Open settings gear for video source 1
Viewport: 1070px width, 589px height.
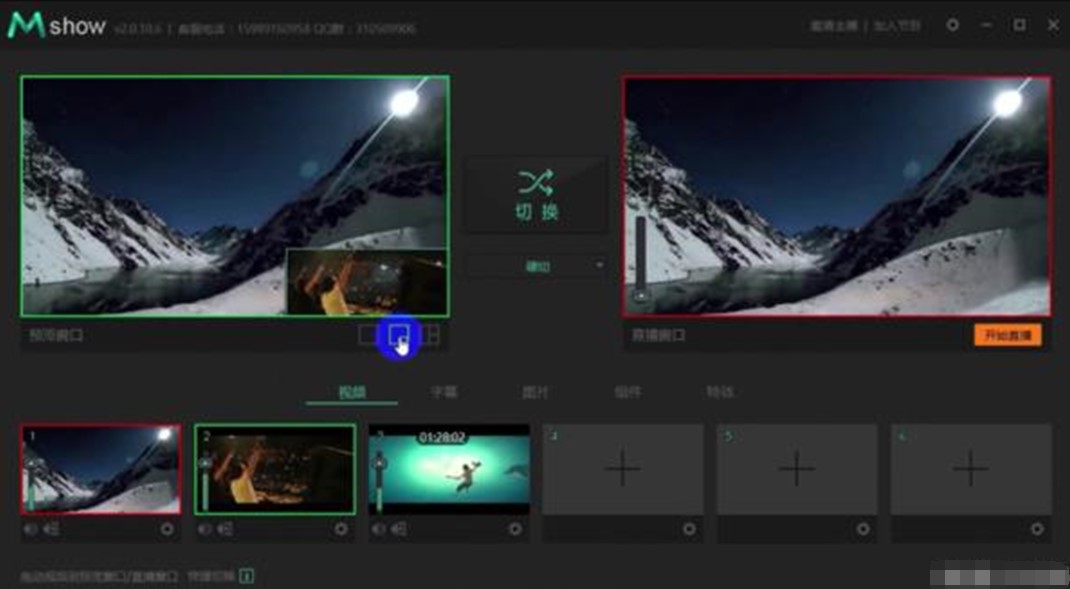(x=167, y=529)
